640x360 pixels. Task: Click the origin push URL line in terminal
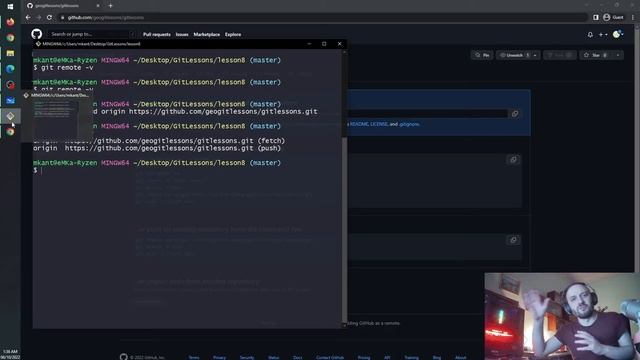point(157,148)
